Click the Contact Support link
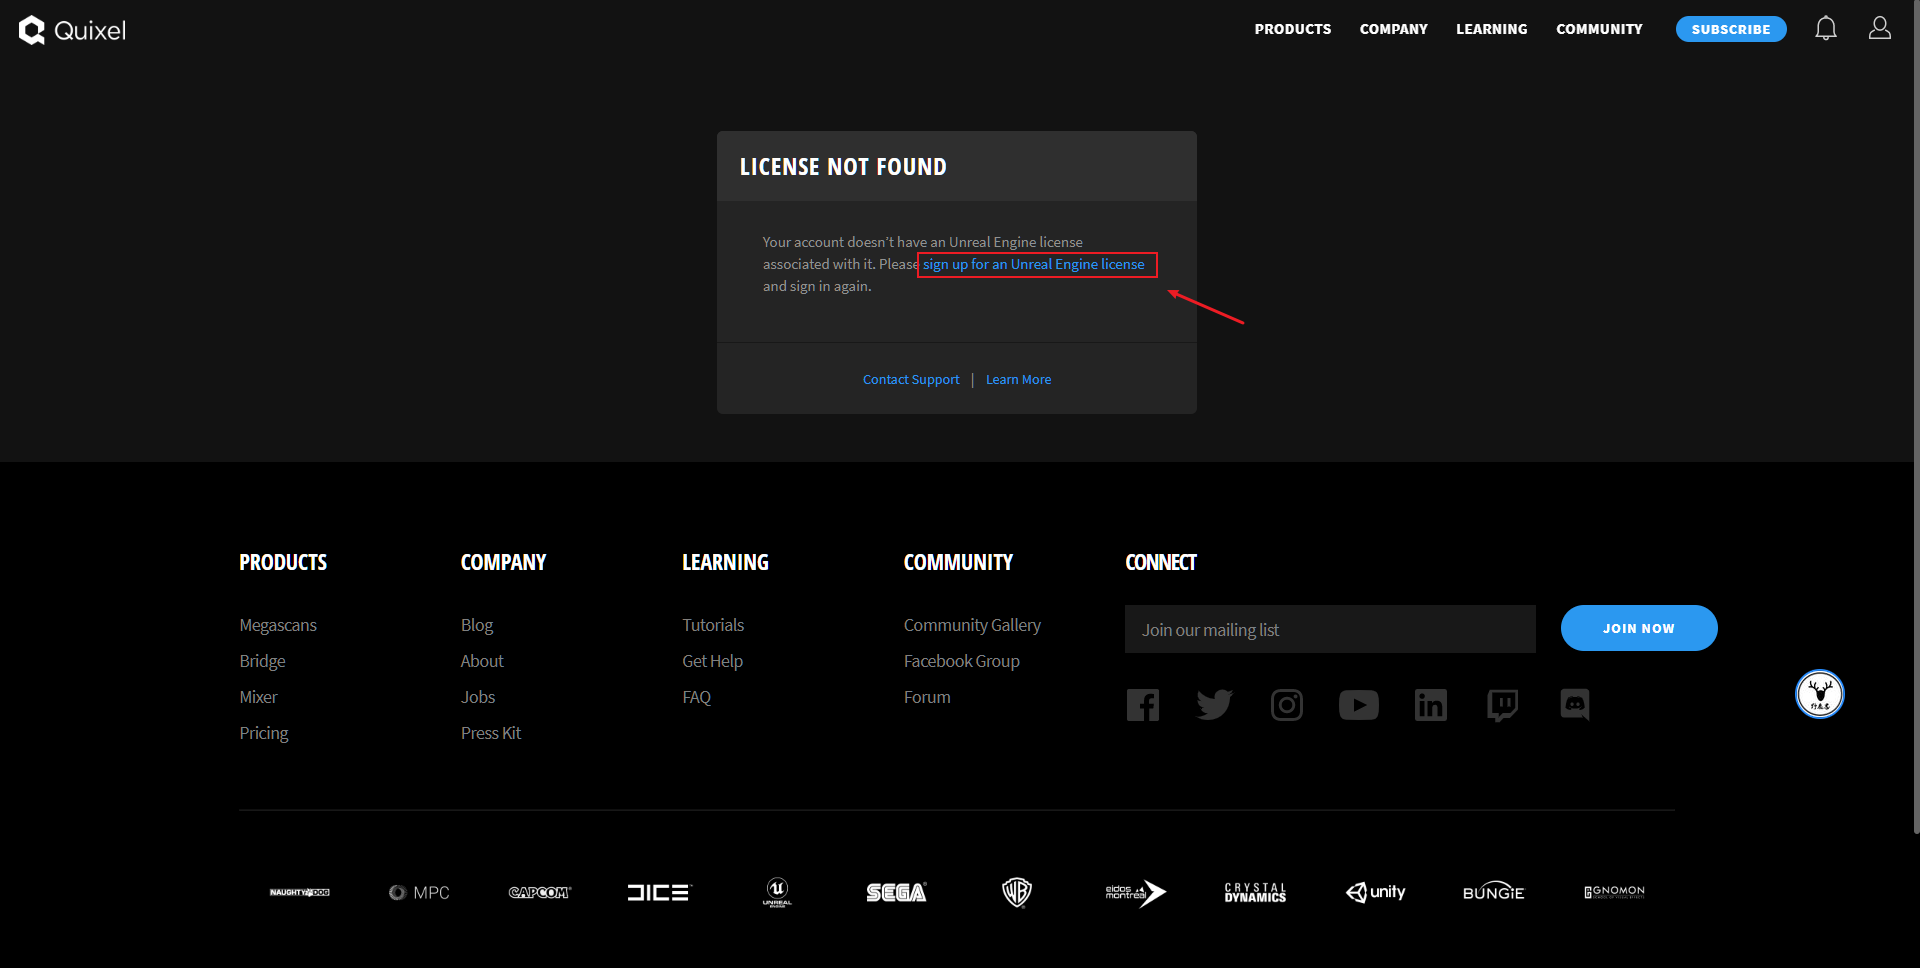The image size is (1920, 968). pyautogui.click(x=911, y=379)
